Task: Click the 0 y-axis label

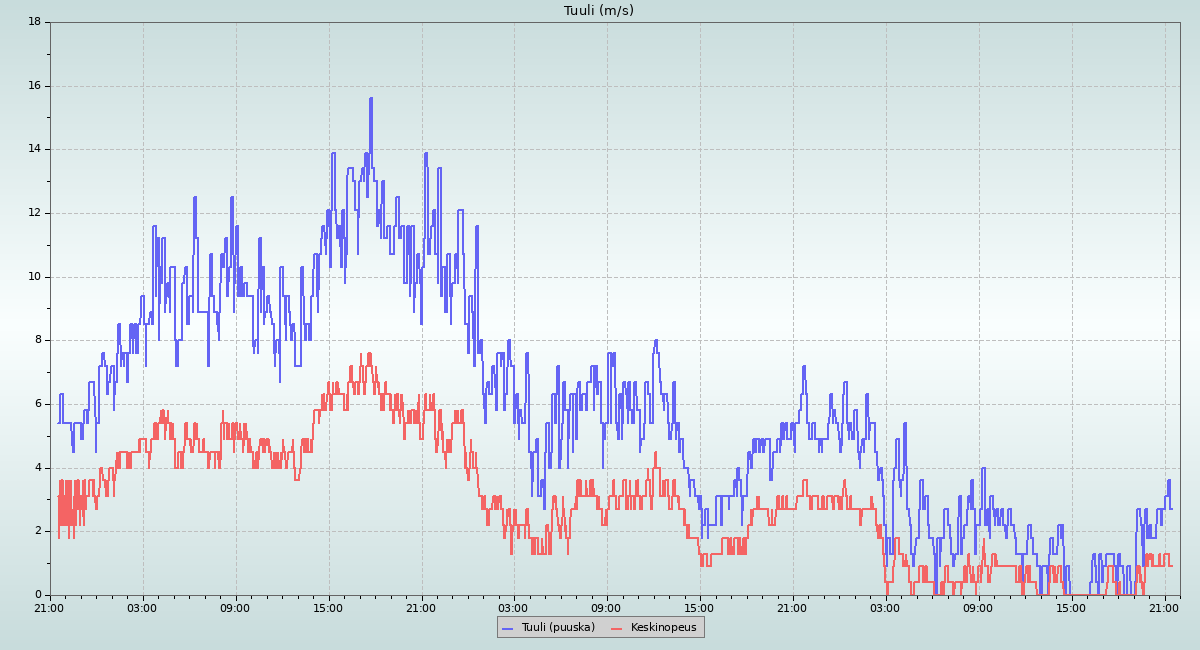Action: click(37, 595)
